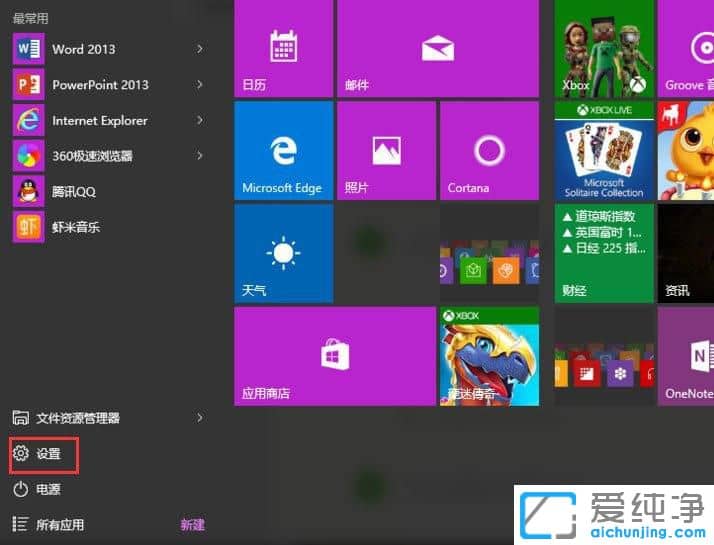The width and height of the screenshot is (714, 545).
Task: Click the 设置 label
Action: click(x=49, y=454)
